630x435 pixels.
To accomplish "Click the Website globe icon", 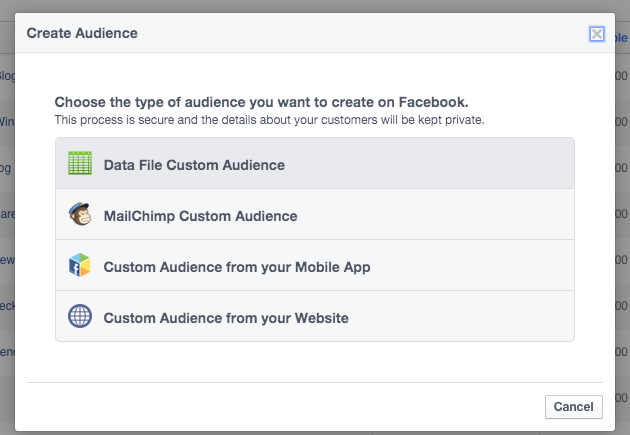I will pos(80,317).
